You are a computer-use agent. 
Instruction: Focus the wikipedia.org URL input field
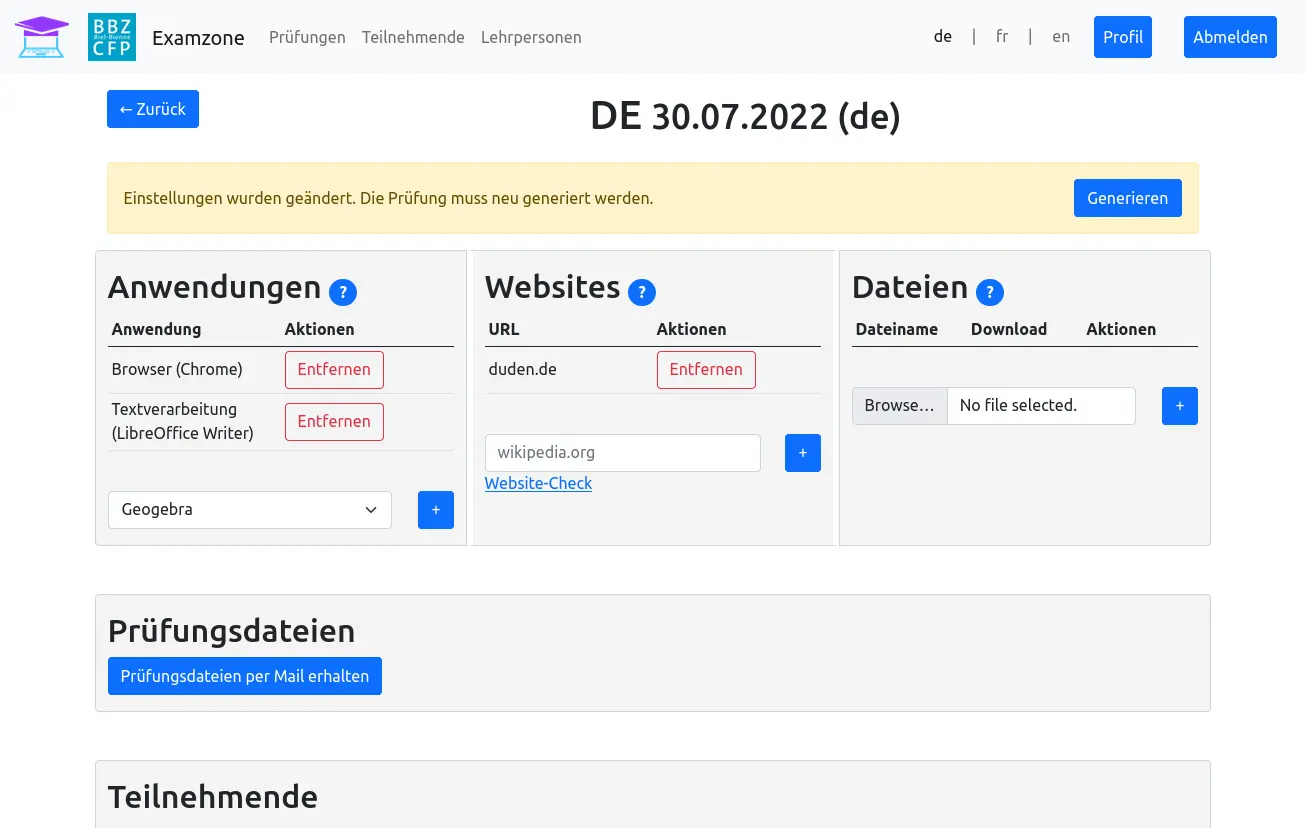[x=623, y=453]
